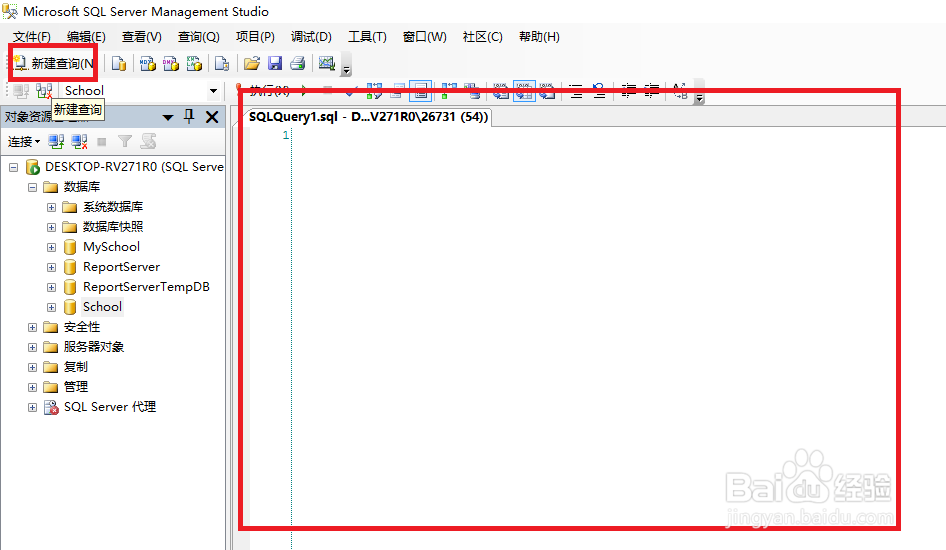Image resolution: width=946 pixels, height=550 pixels.
Task: Open the 查询(Q) Query menu
Action: coord(198,37)
